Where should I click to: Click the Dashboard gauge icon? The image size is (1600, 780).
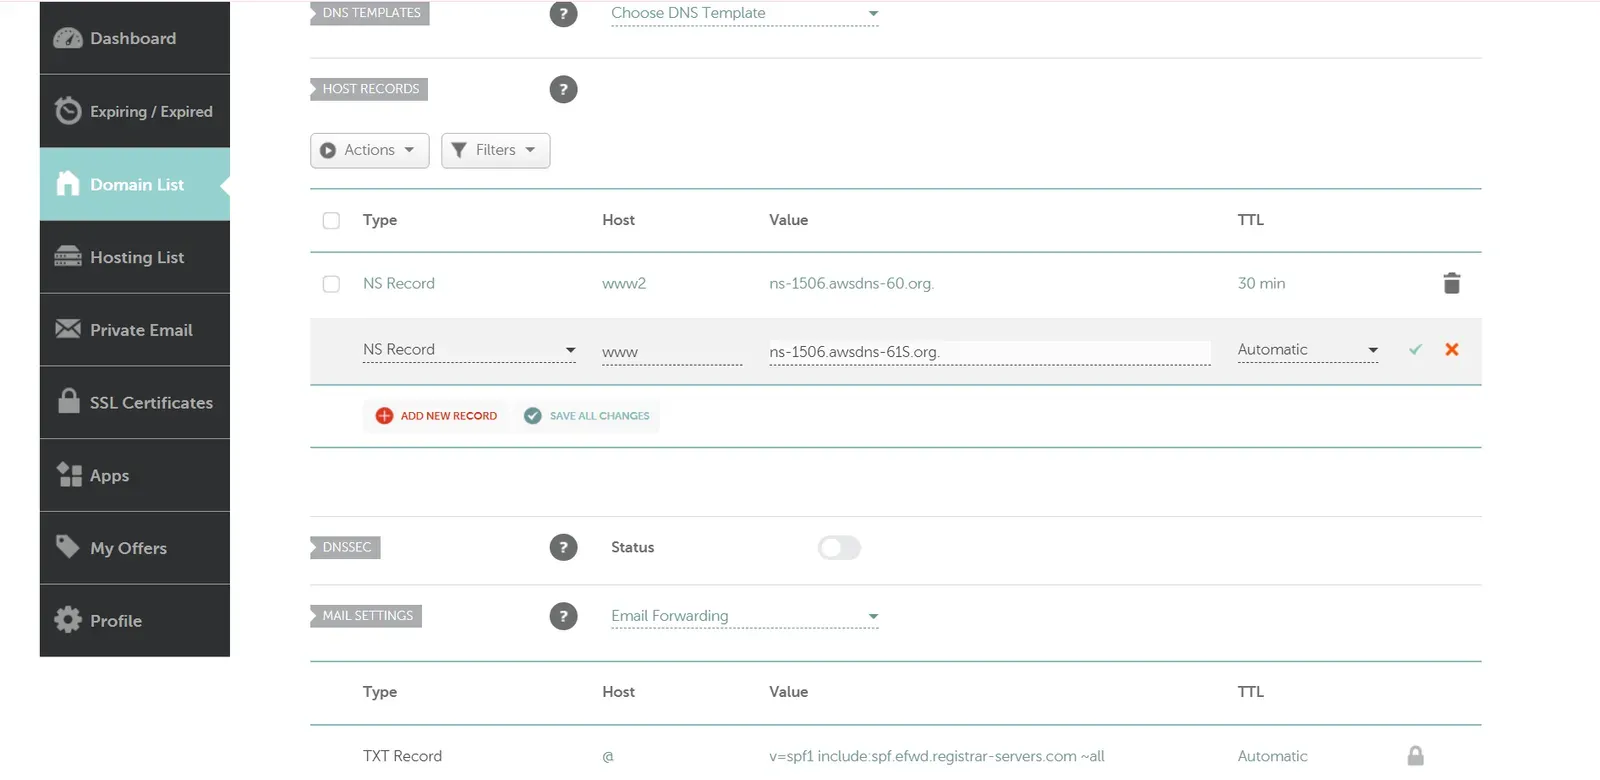point(68,38)
